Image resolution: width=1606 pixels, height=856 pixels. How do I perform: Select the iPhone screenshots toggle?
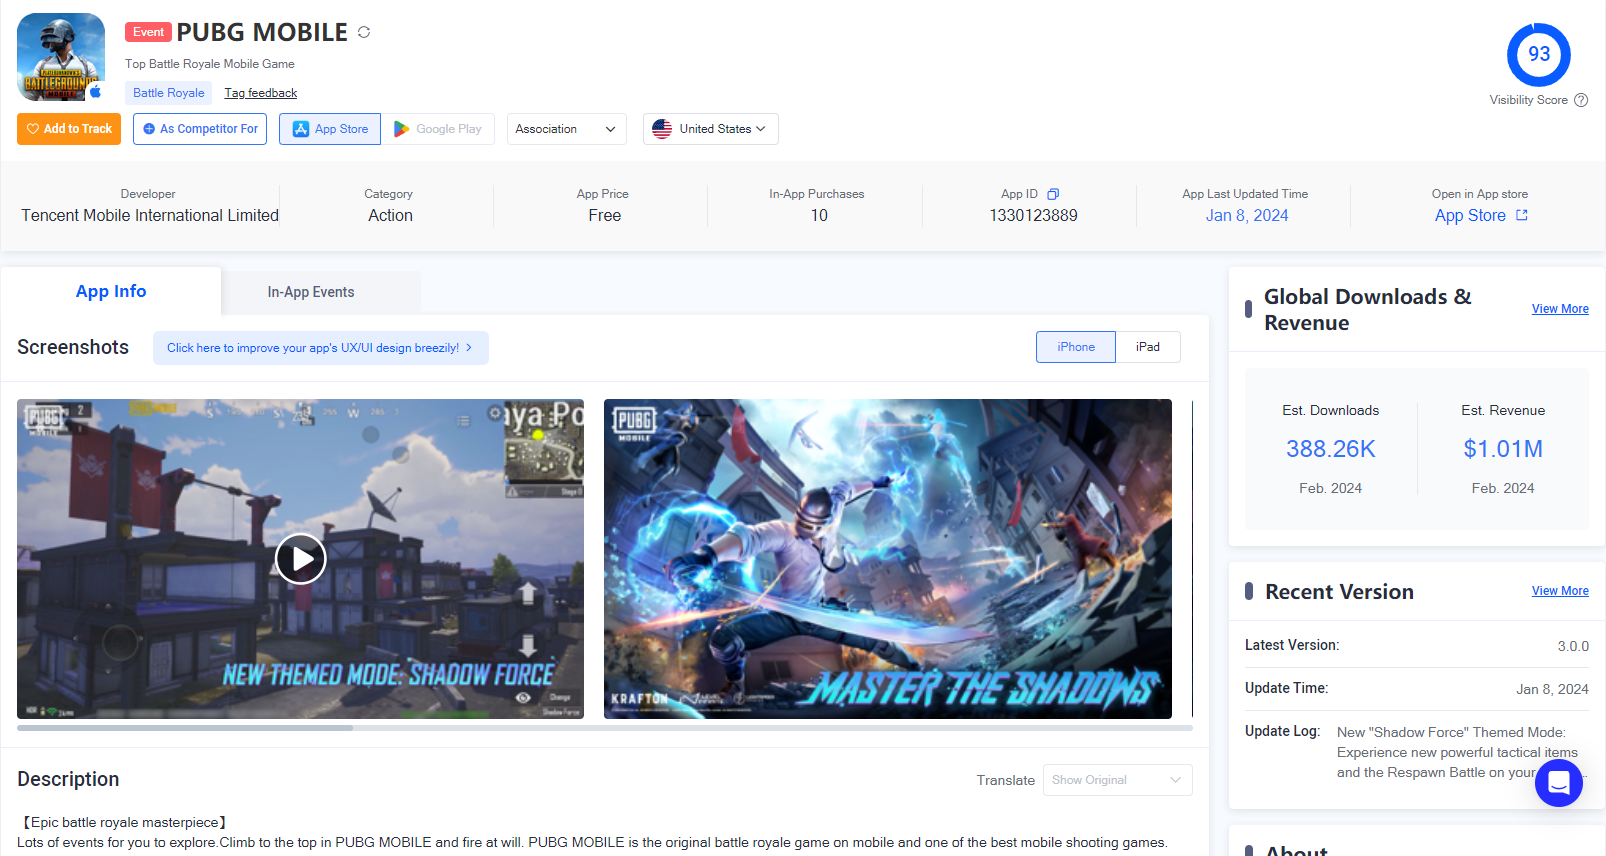(x=1076, y=347)
